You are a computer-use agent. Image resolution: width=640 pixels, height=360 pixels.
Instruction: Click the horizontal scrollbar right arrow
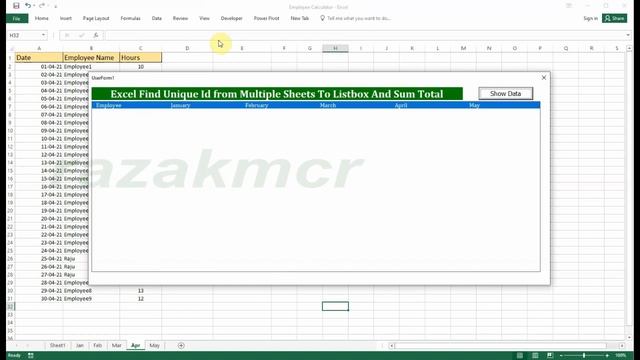pyautogui.click(x=622, y=346)
